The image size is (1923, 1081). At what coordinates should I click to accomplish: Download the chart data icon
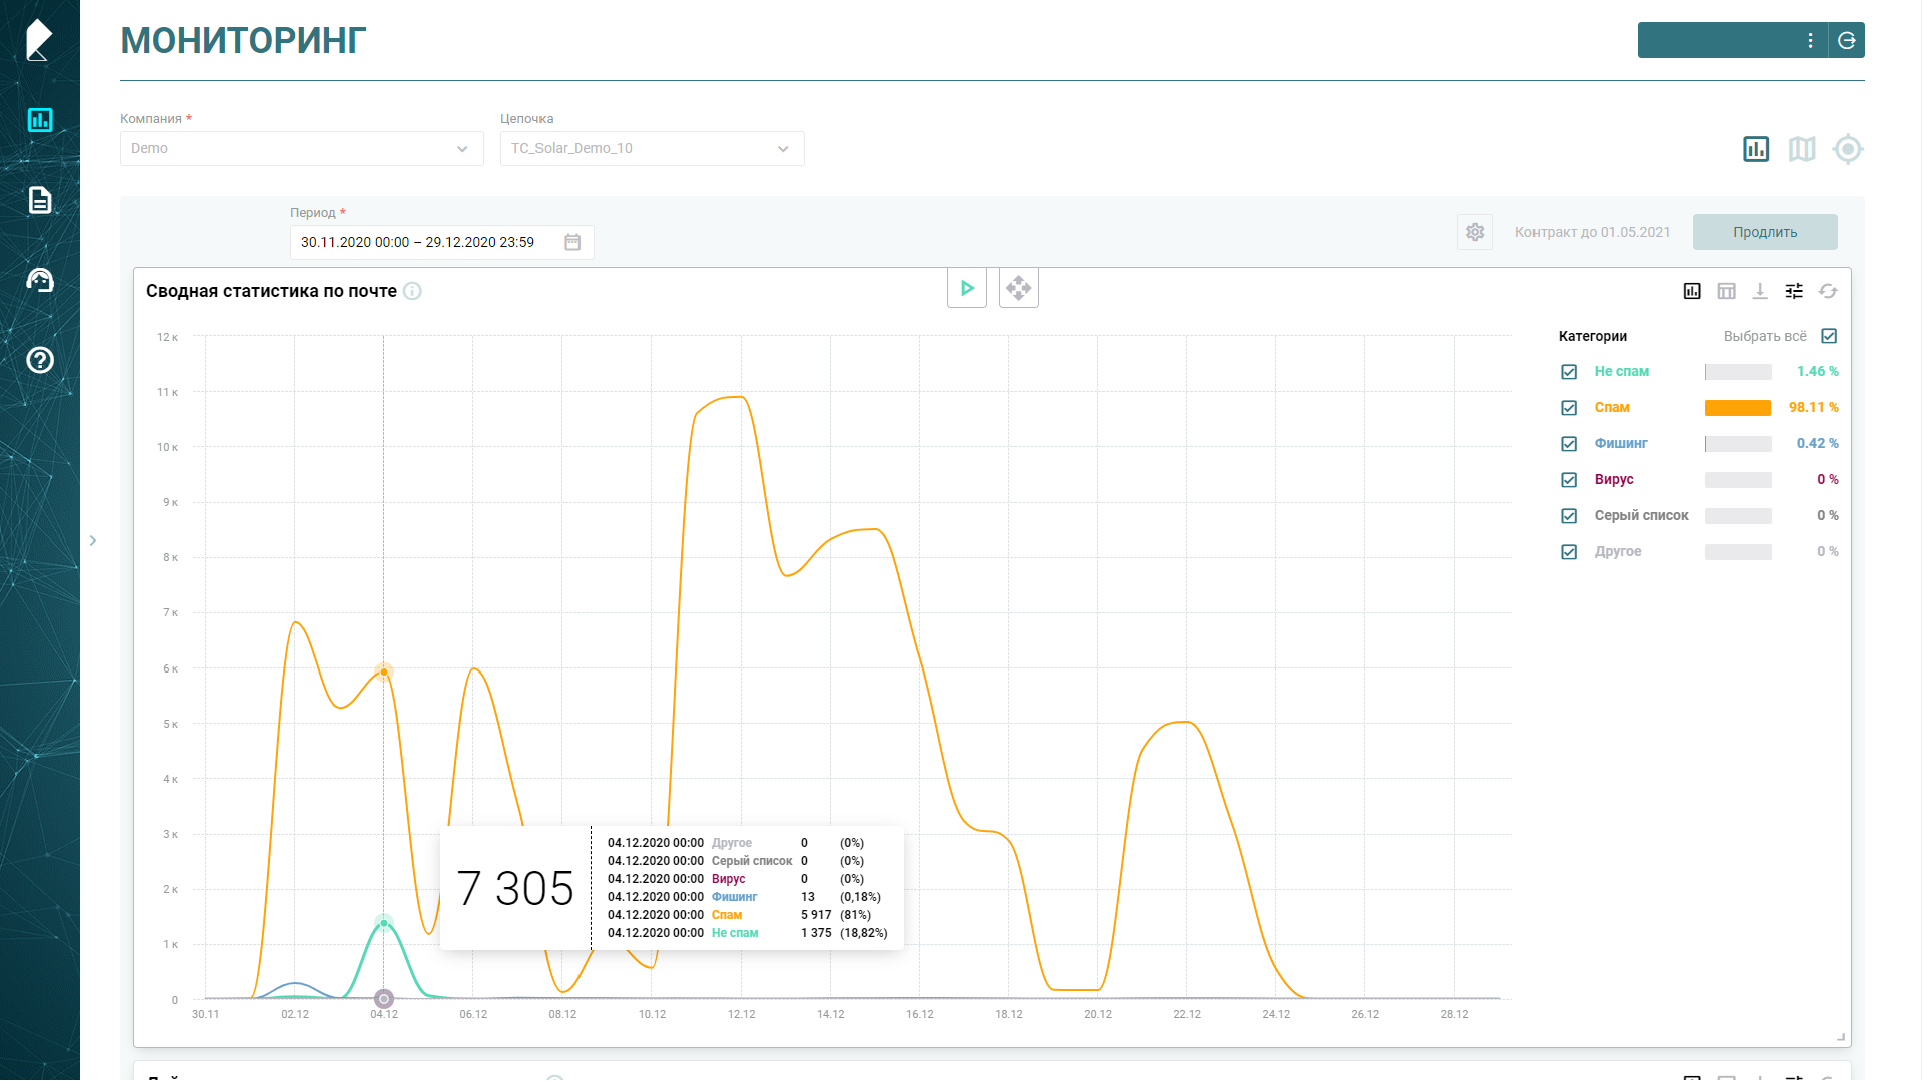(1760, 291)
